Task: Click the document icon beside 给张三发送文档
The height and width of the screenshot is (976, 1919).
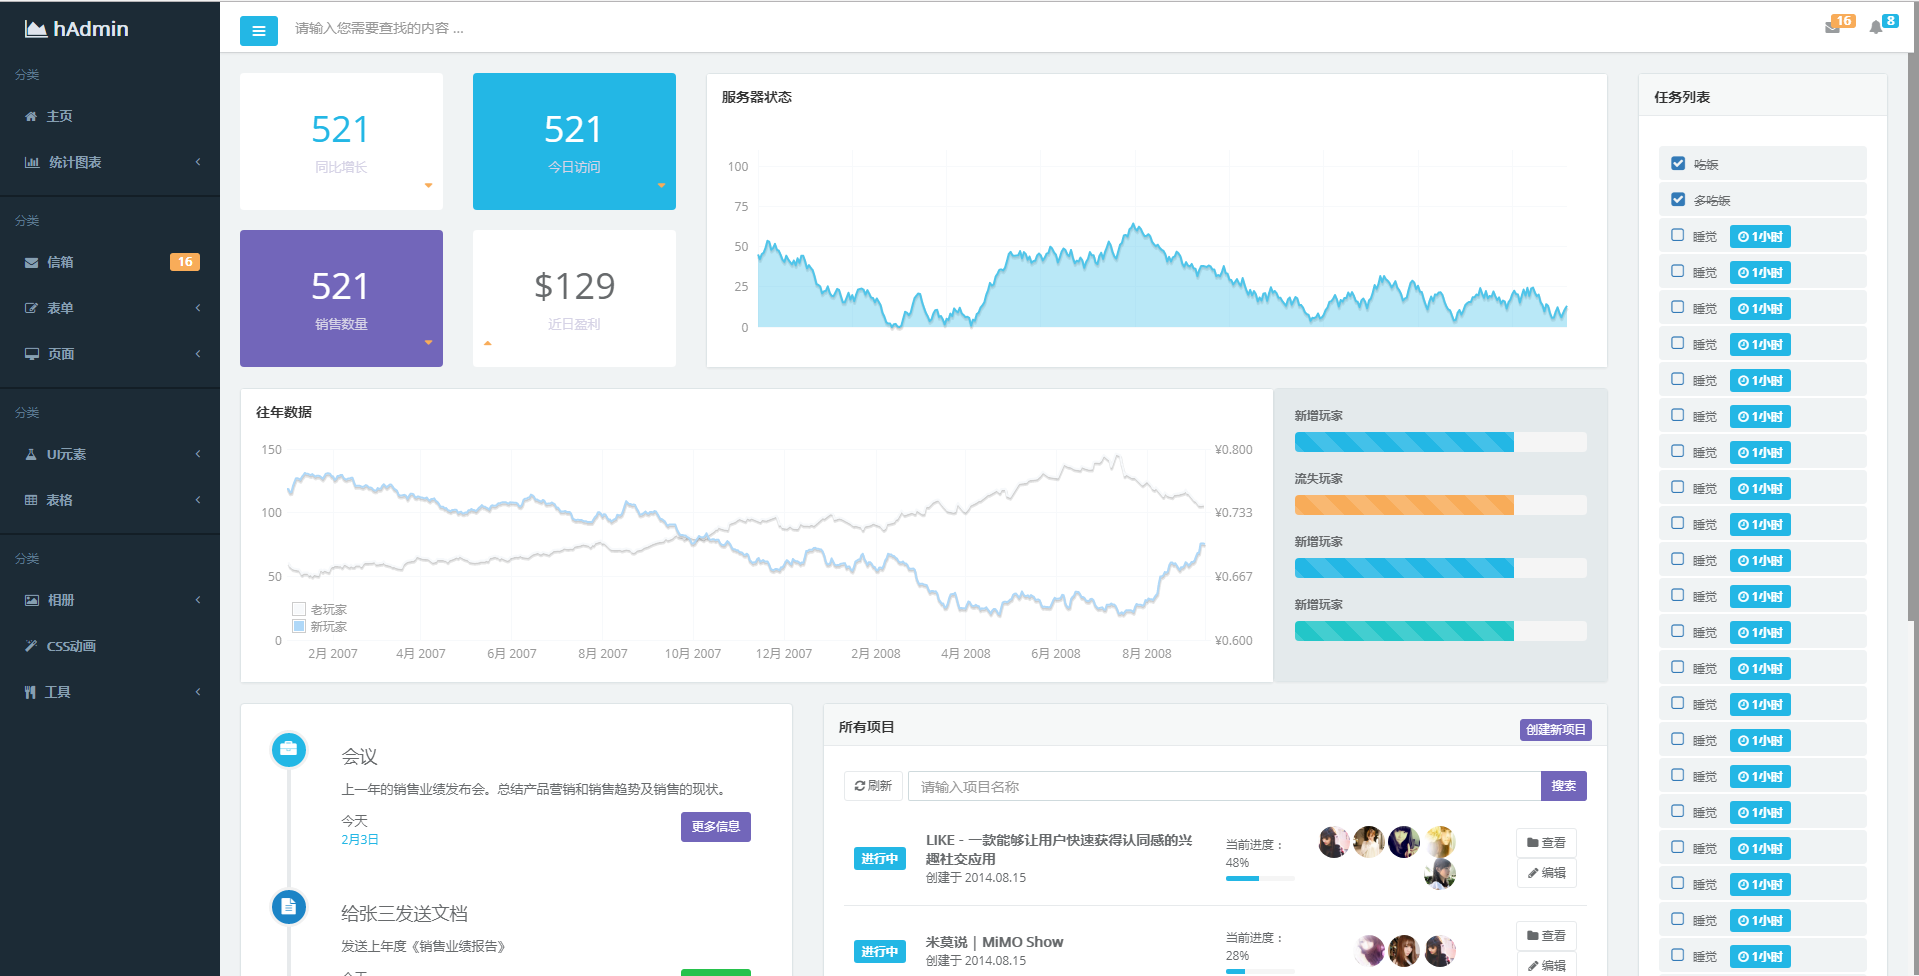Action: point(289,907)
